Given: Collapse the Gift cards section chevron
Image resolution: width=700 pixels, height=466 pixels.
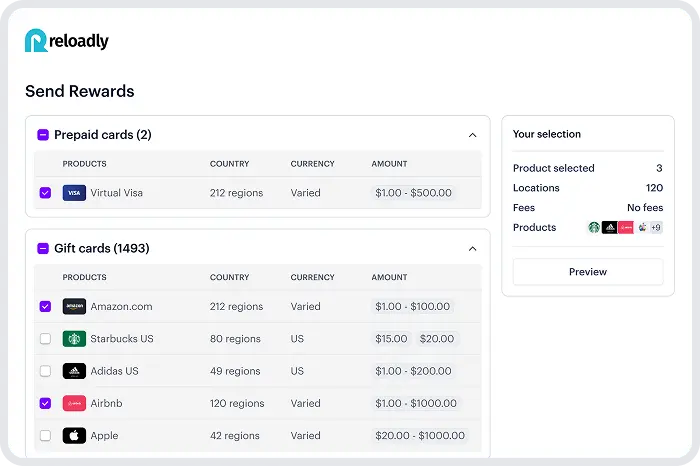Looking at the screenshot, I should point(473,249).
